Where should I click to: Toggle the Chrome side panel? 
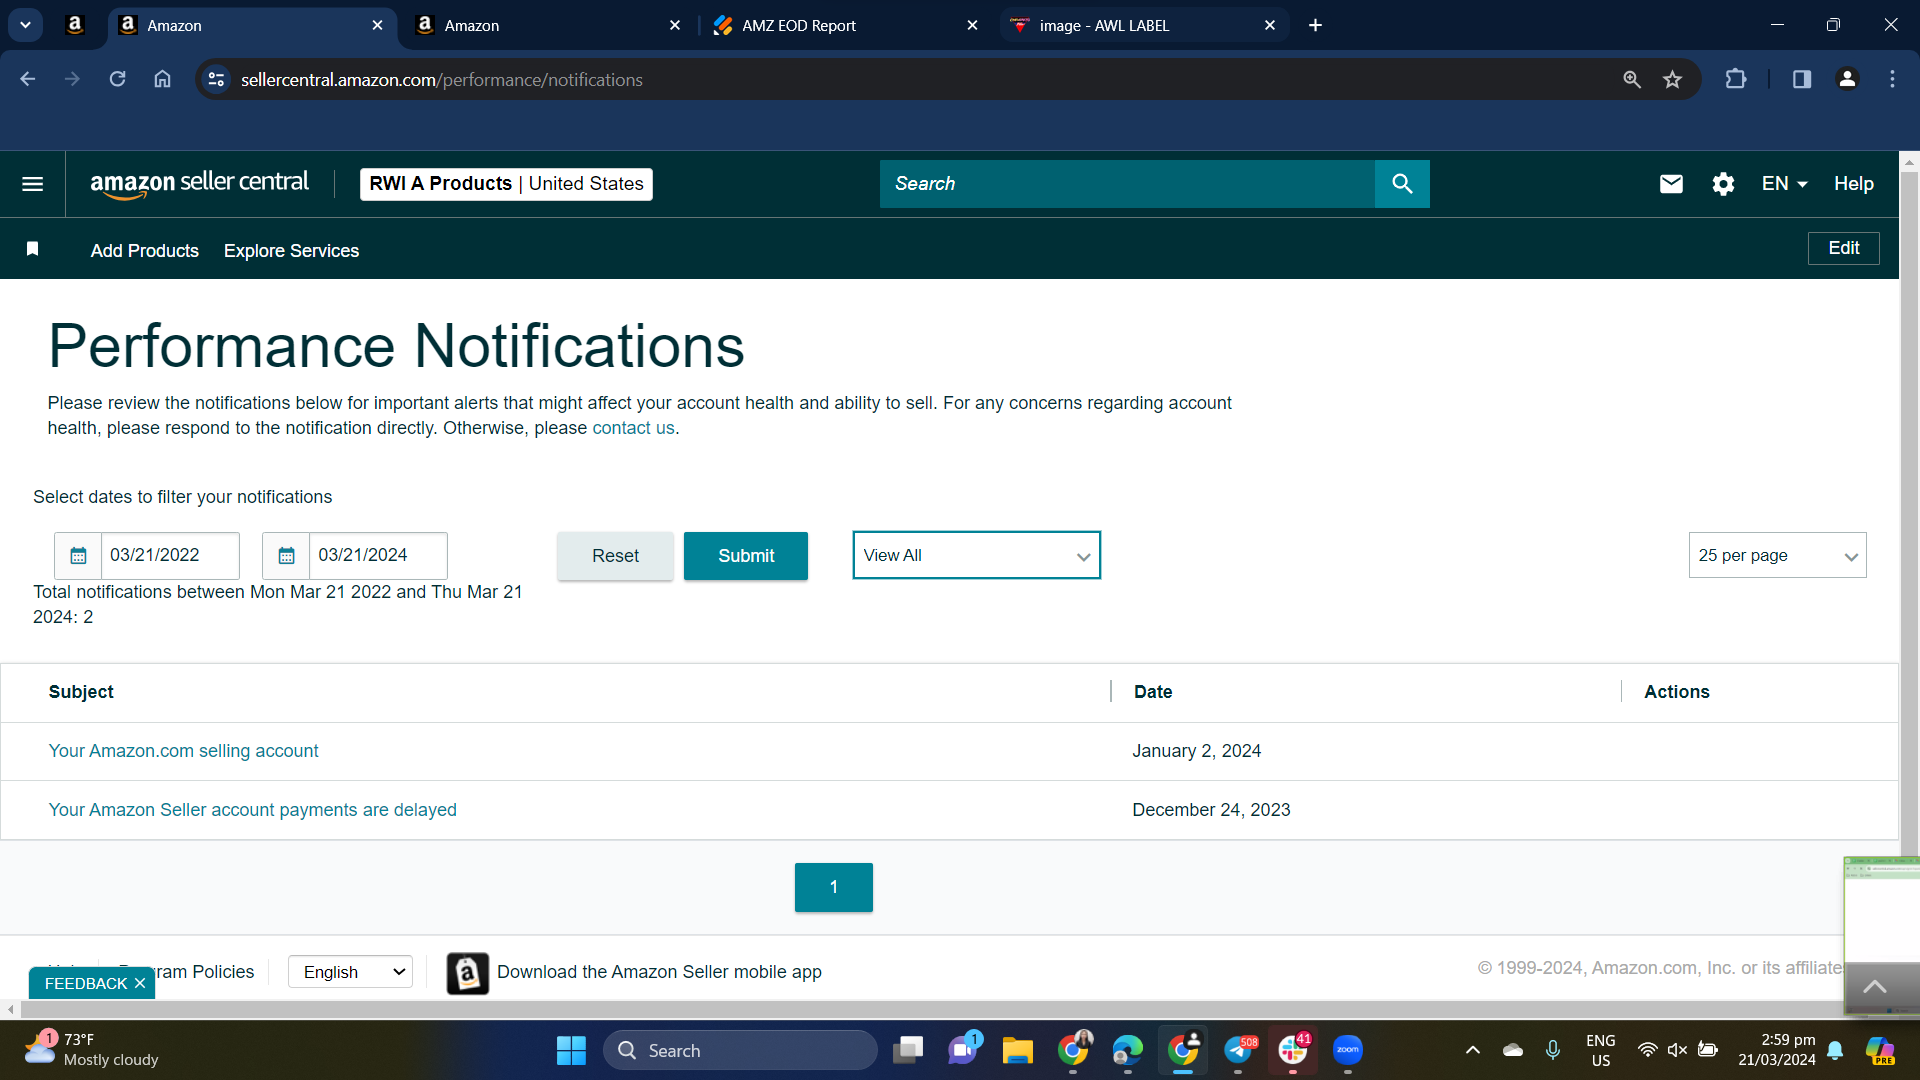tap(1802, 79)
